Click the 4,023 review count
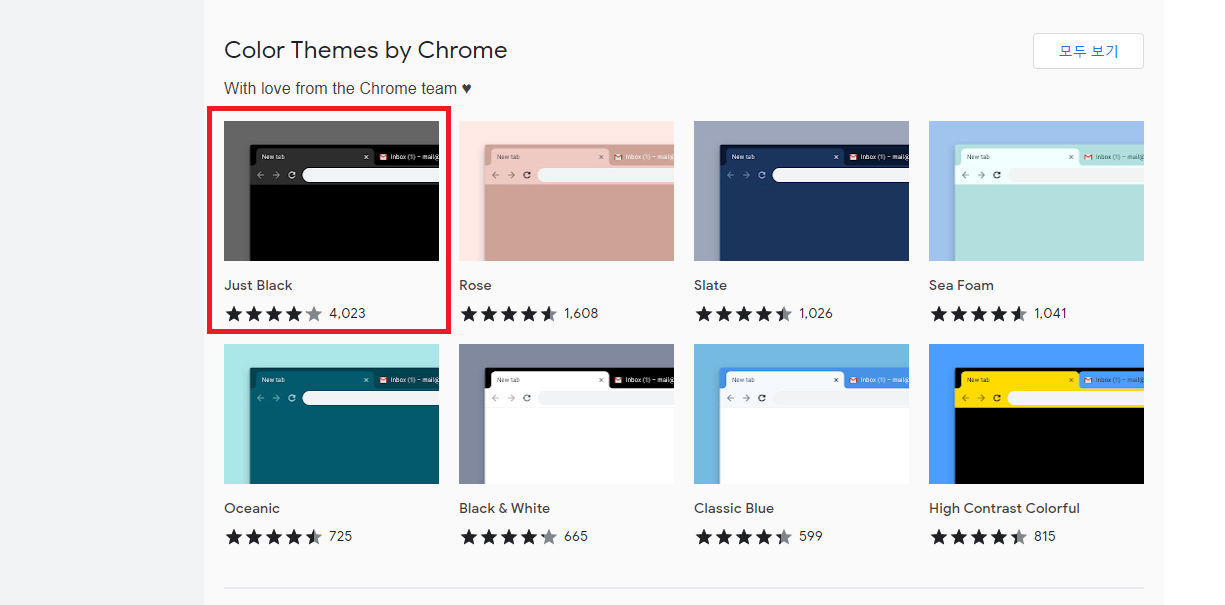This screenshot has height=605, width=1225. coord(347,313)
